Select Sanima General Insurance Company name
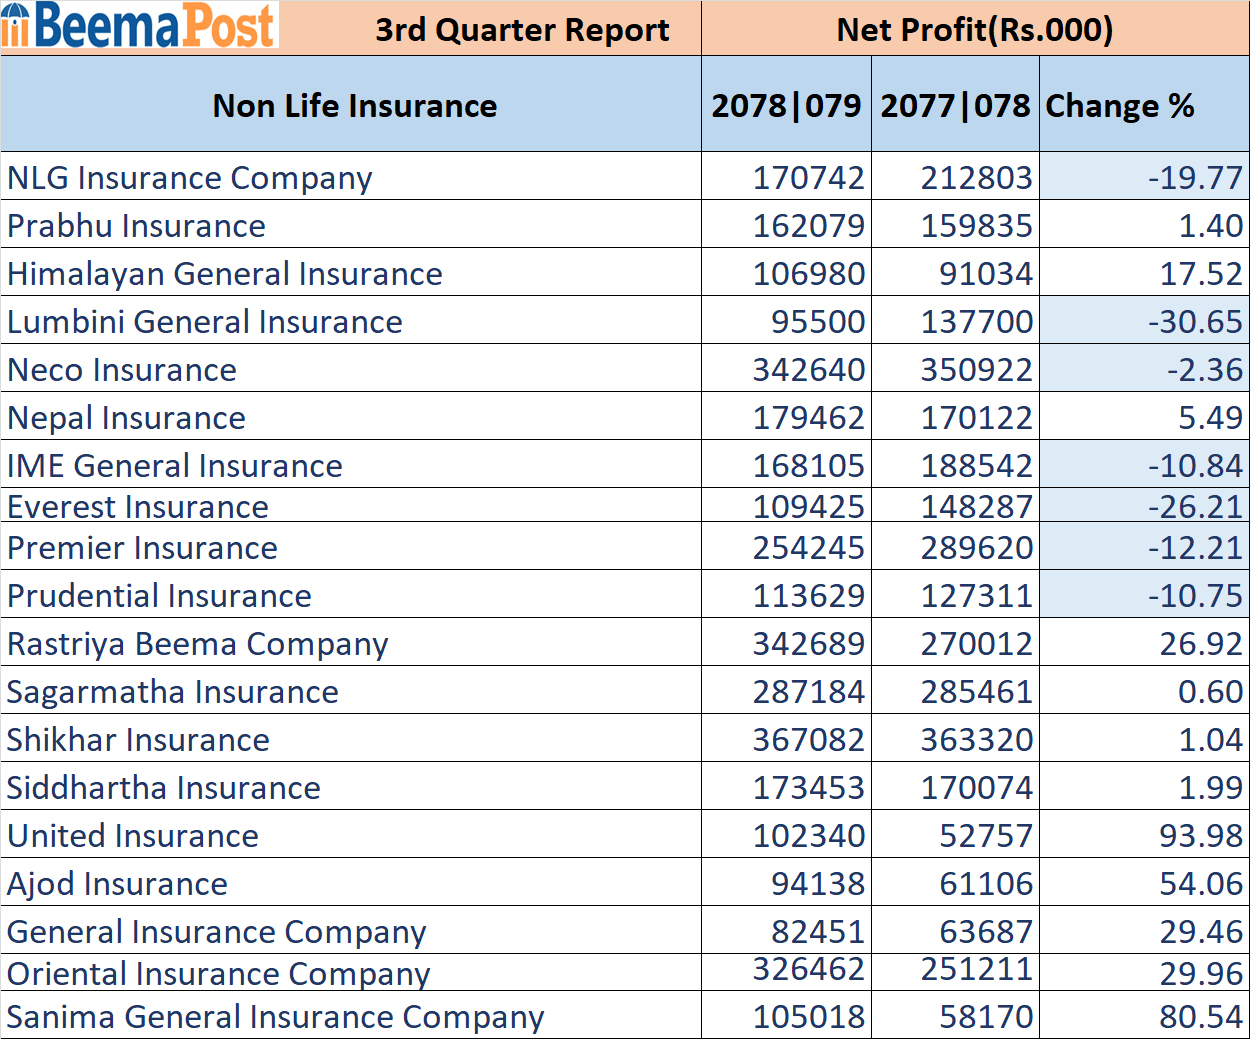1250x1039 pixels. (275, 1017)
